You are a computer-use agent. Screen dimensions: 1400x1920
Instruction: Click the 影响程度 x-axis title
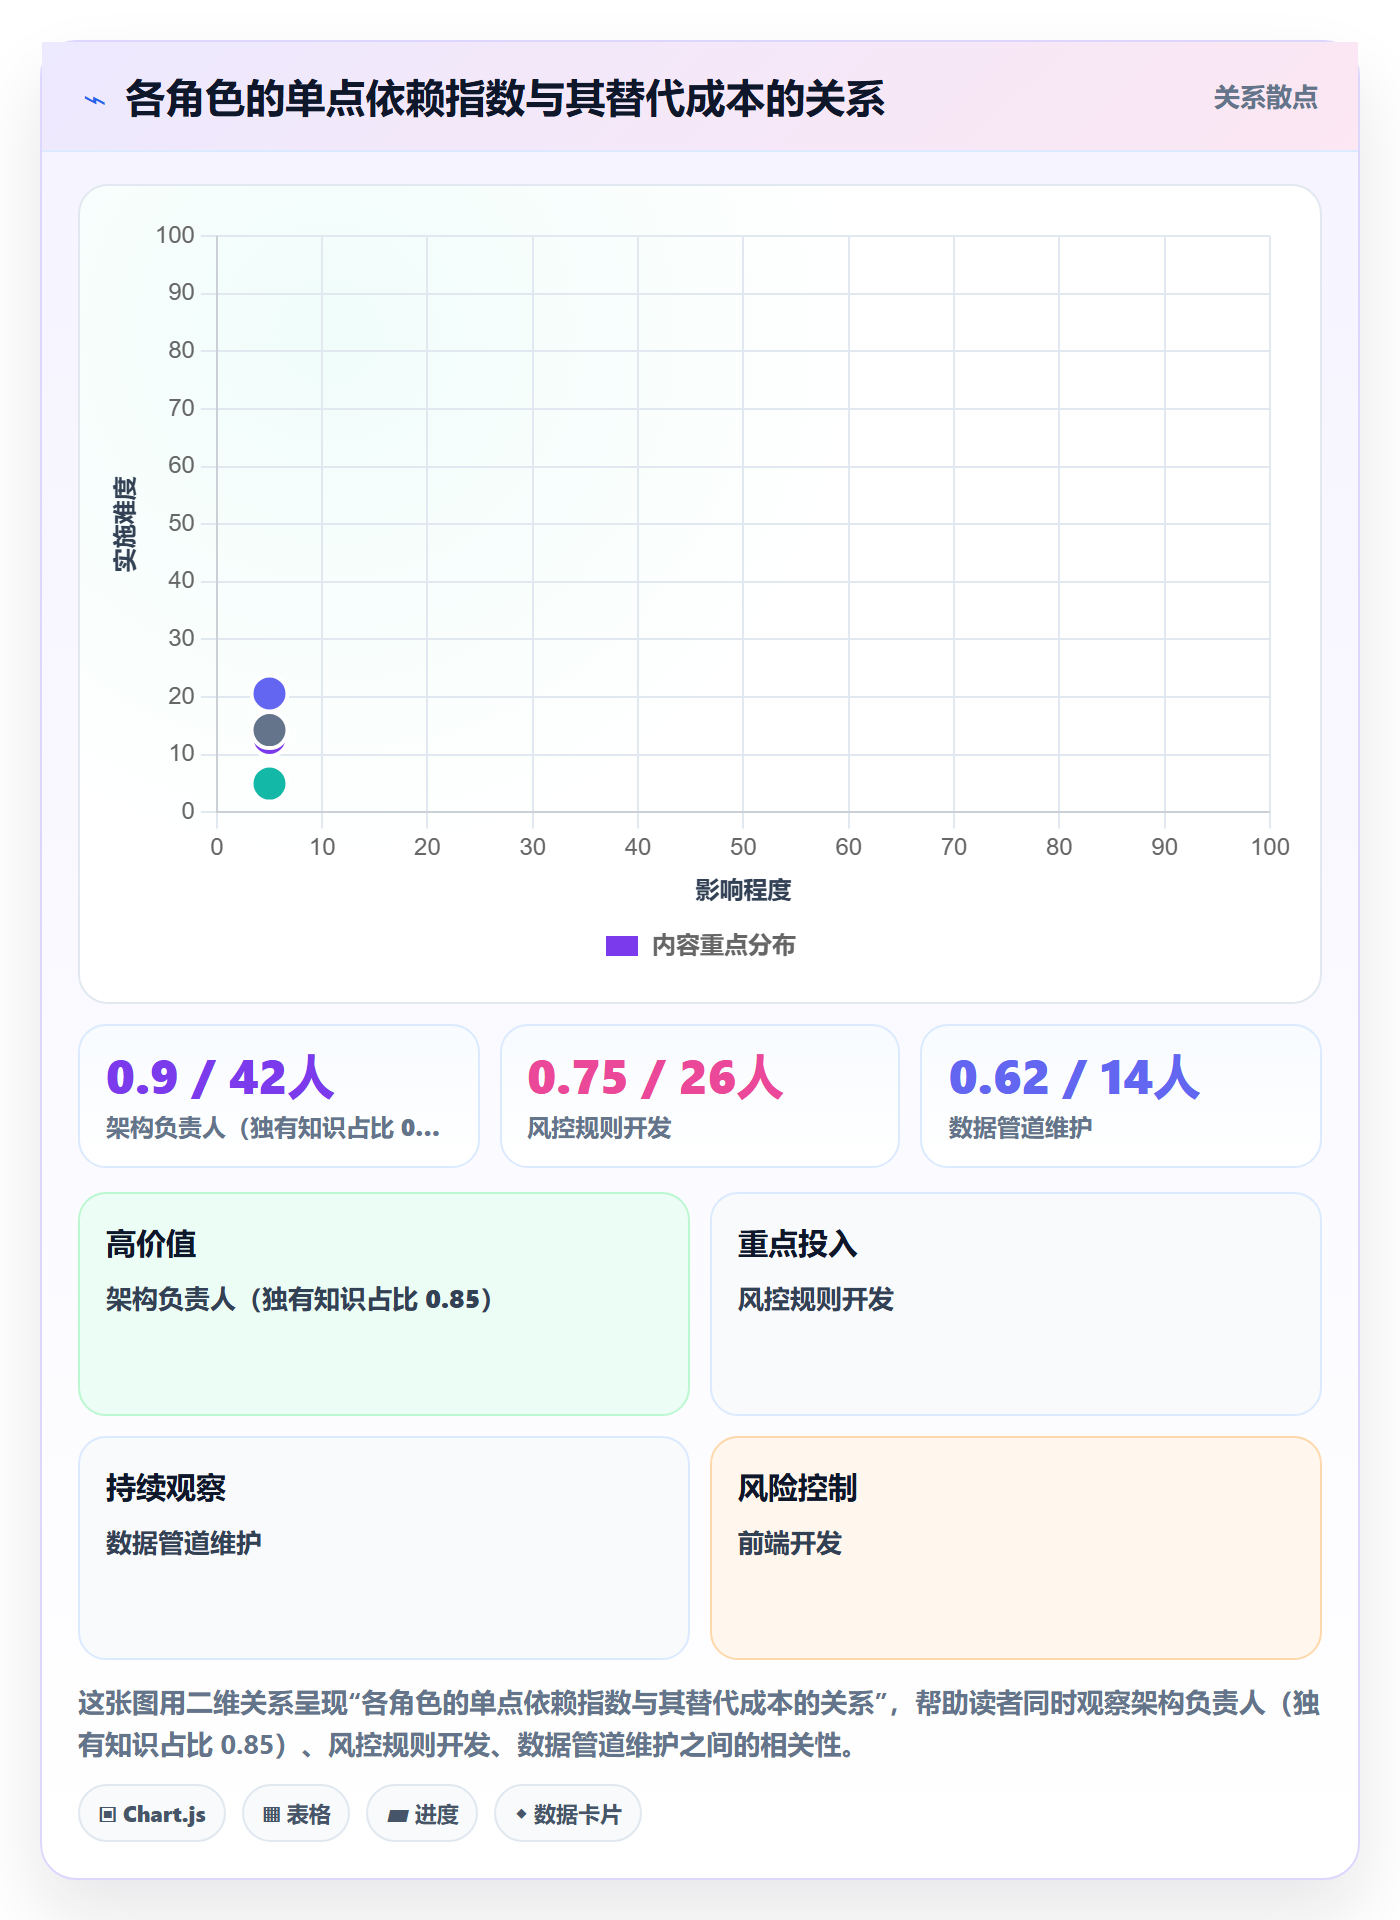743,890
